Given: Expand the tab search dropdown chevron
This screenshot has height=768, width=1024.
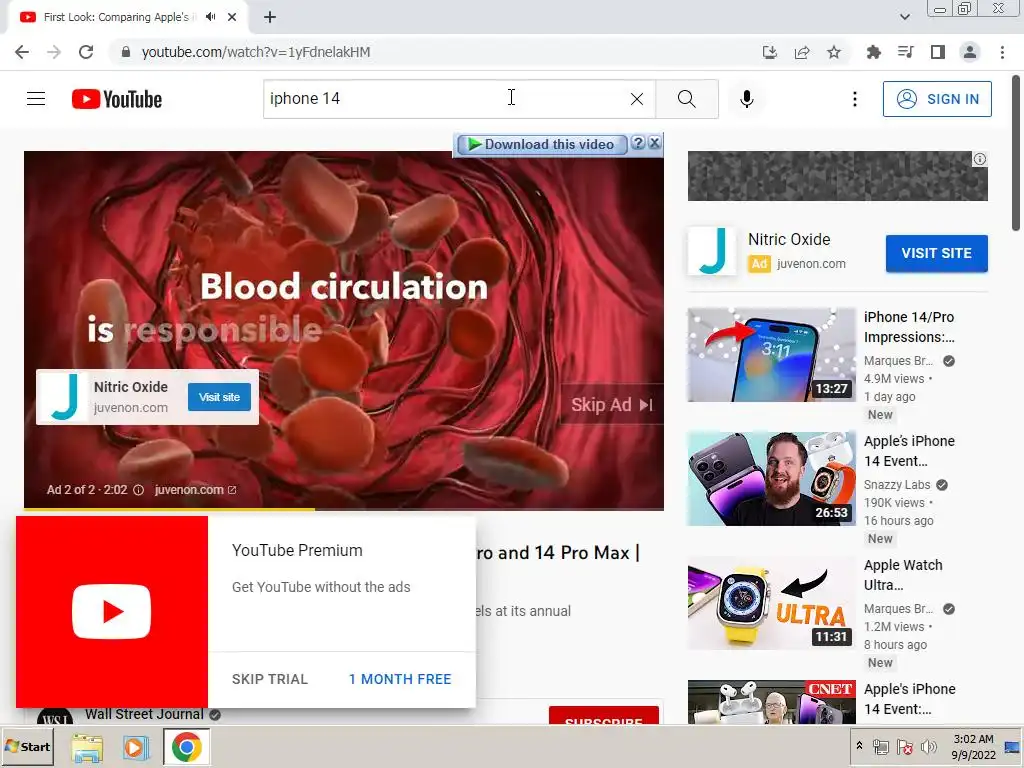Looking at the screenshot, I should point(904,17).
